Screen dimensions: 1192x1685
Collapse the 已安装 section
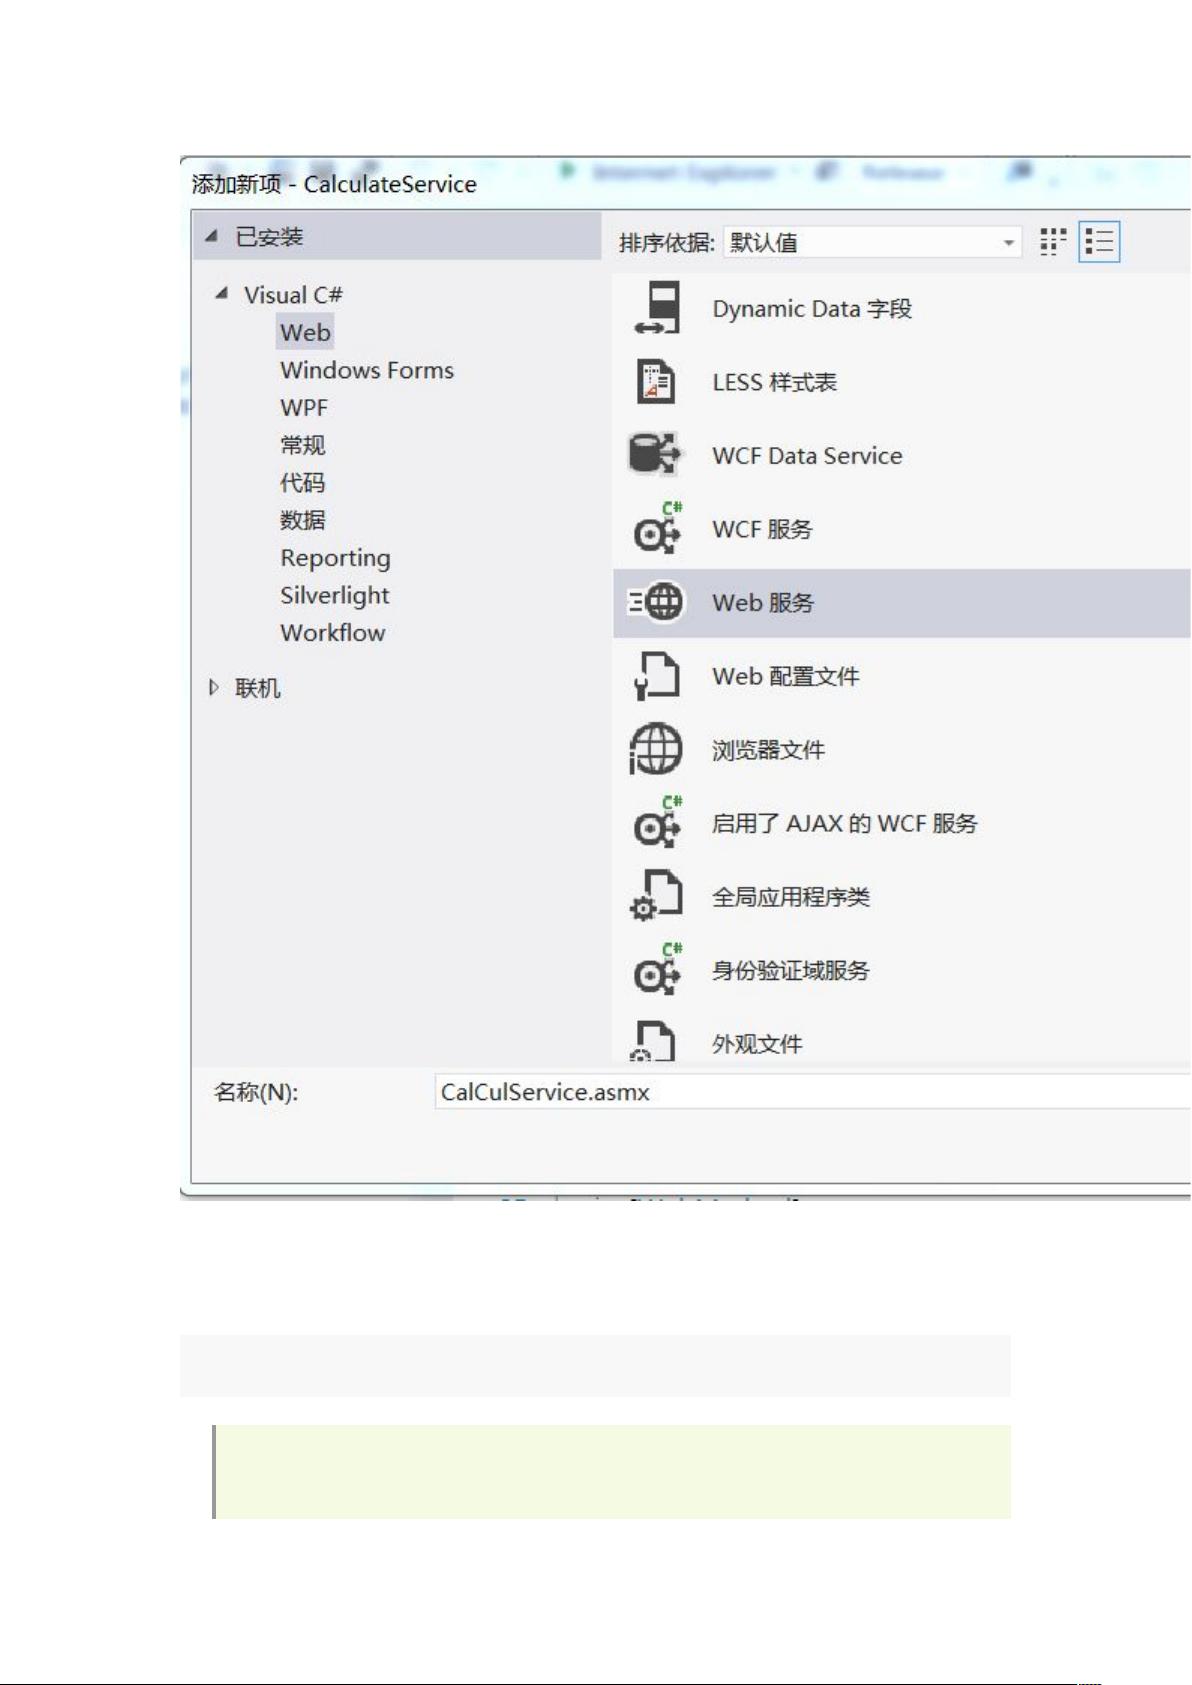[x=211, y=236]
